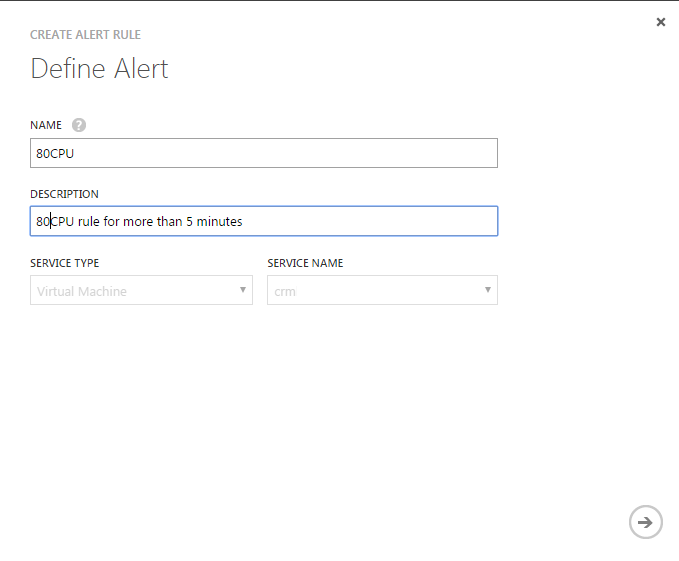Click the SERVICE NAME label
679x561 pixels.
click(x=305, y=263)
